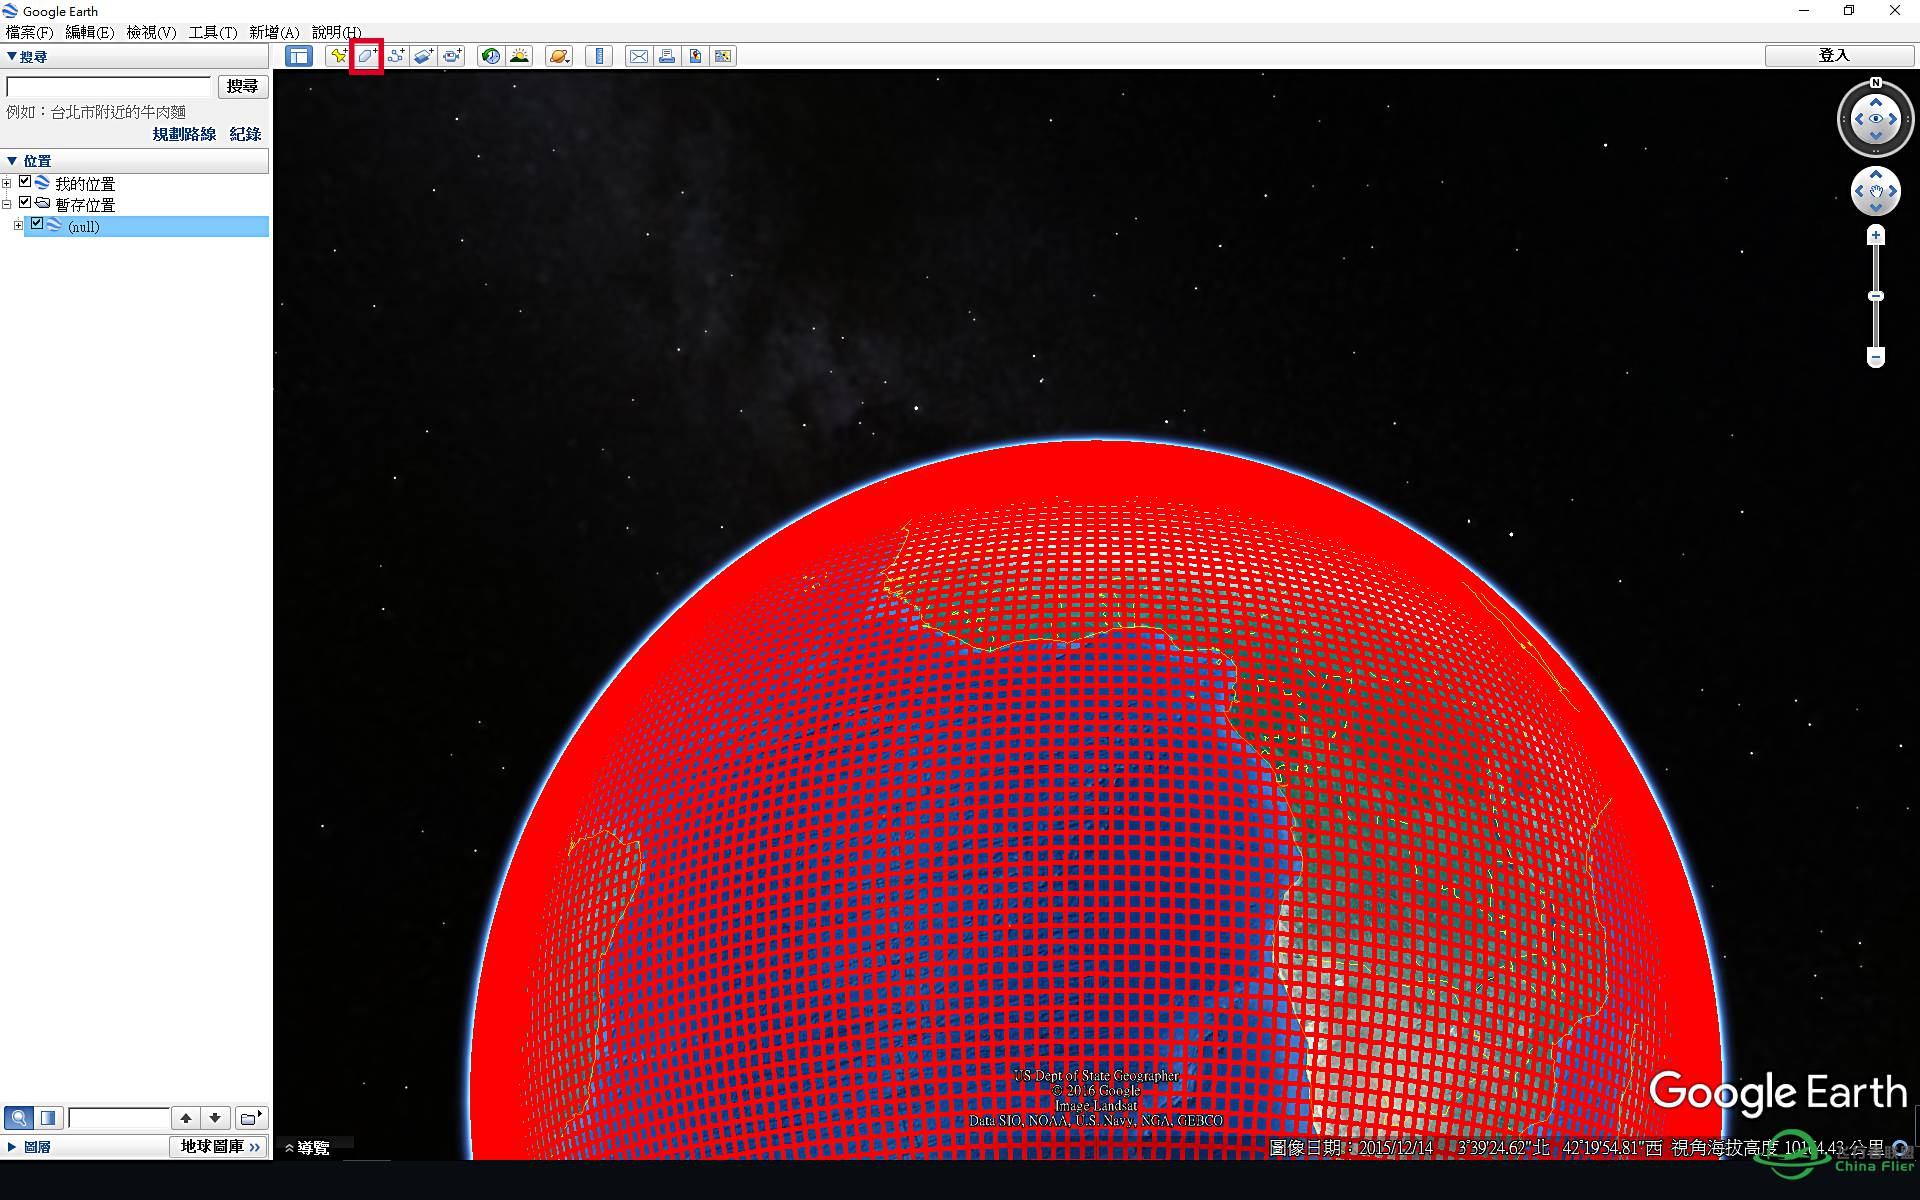
Task: Click the 規劃路線 directions link
Action: pos(184,134)
